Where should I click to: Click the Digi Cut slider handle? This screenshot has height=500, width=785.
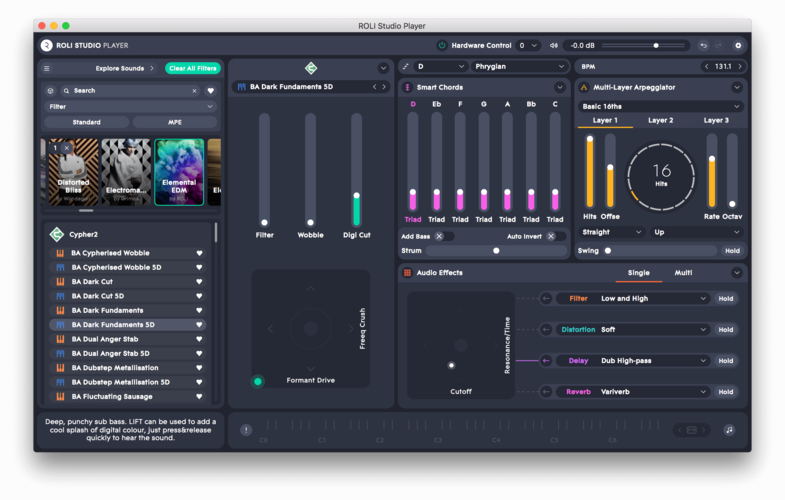coord(356,196)
